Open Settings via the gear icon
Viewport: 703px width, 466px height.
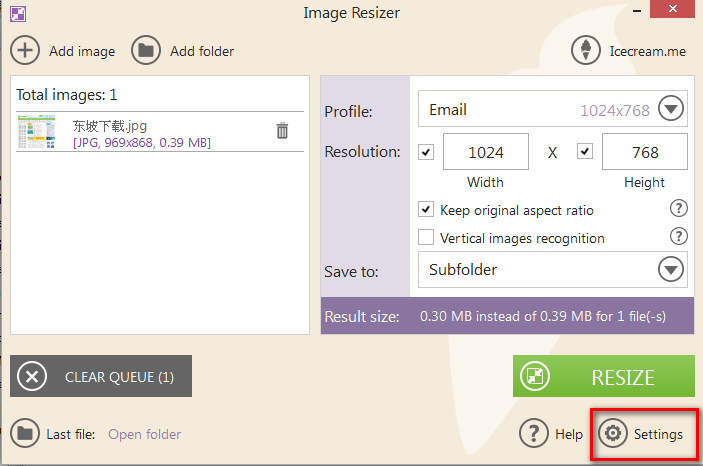coord(613,434)
